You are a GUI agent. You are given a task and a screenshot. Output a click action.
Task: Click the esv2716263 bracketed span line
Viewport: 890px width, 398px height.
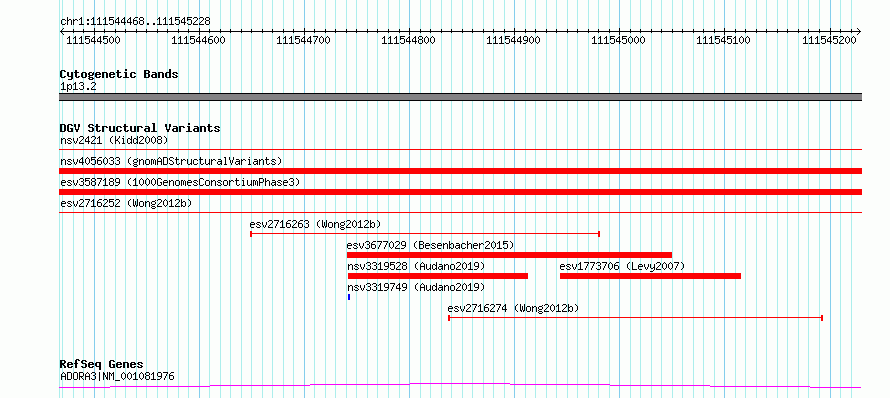pyautogui.click(x=425, y=234)
